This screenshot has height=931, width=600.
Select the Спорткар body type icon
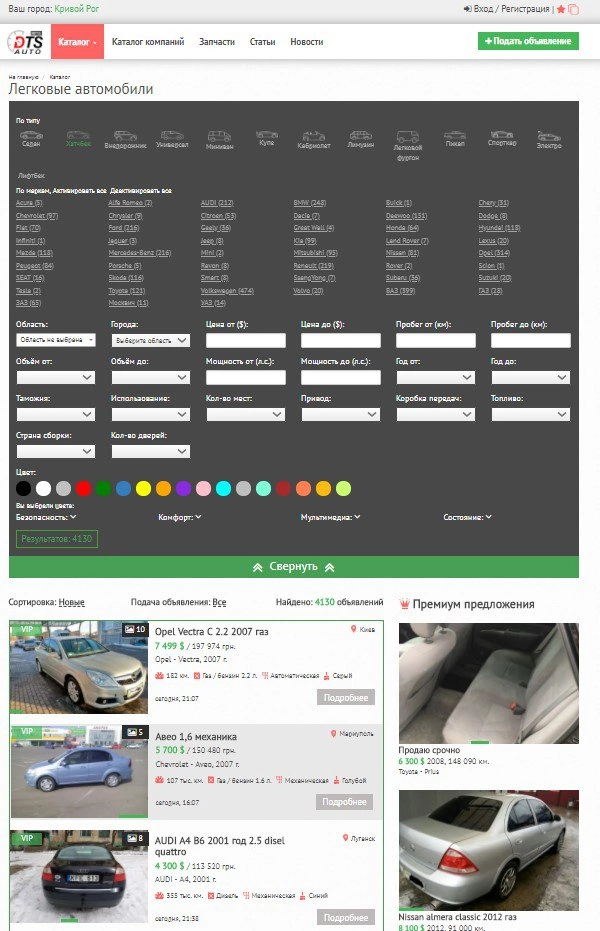tap(501, 135)
